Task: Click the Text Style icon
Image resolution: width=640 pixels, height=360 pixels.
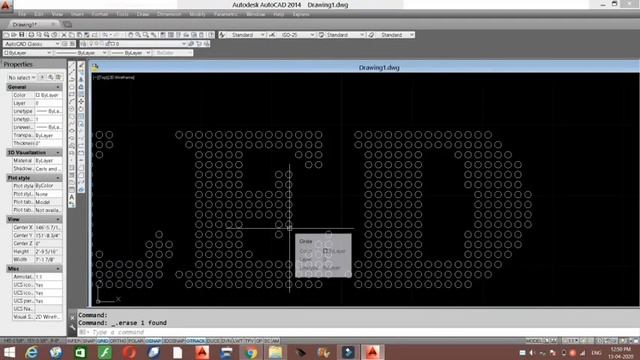Action: [222, 35]
